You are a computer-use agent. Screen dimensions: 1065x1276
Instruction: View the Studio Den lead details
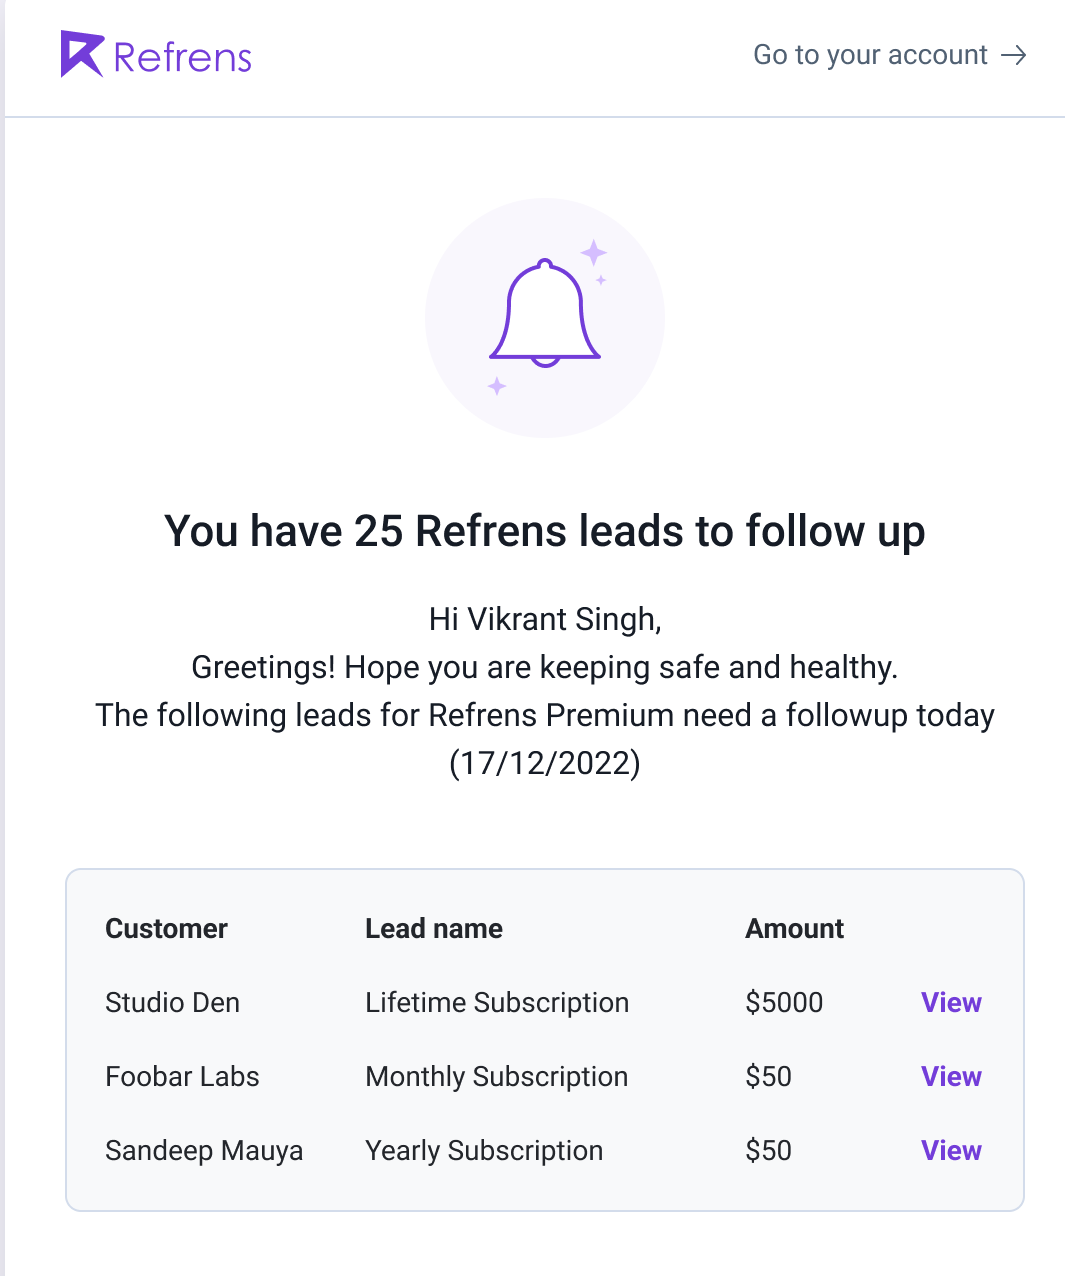[x=950, y=1002]
